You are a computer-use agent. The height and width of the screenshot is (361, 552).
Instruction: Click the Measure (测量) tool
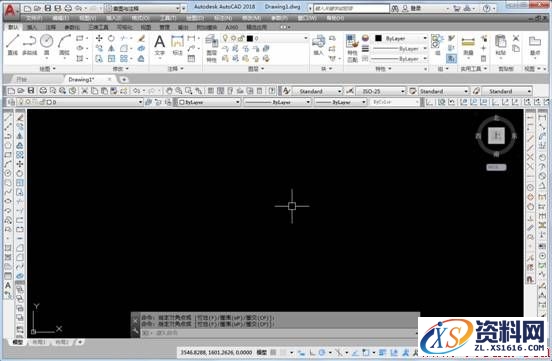[468, 45]
